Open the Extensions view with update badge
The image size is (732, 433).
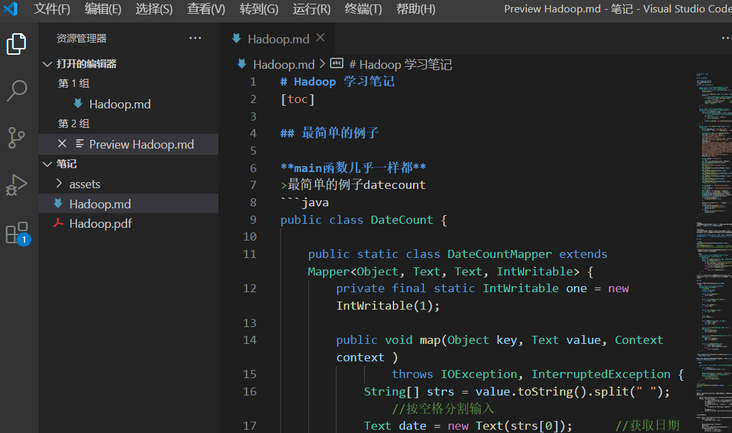(x=17, y=233)
